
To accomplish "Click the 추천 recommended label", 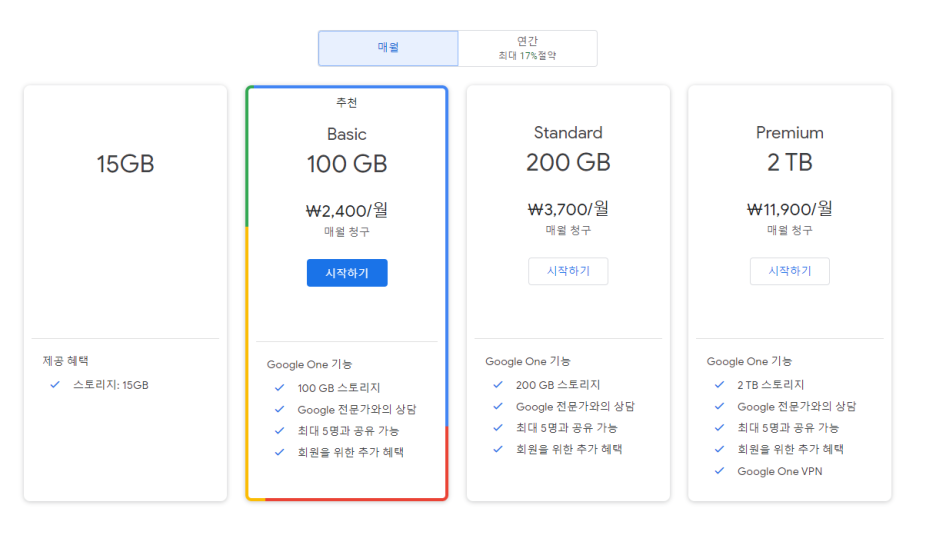I will pos(347,103).
